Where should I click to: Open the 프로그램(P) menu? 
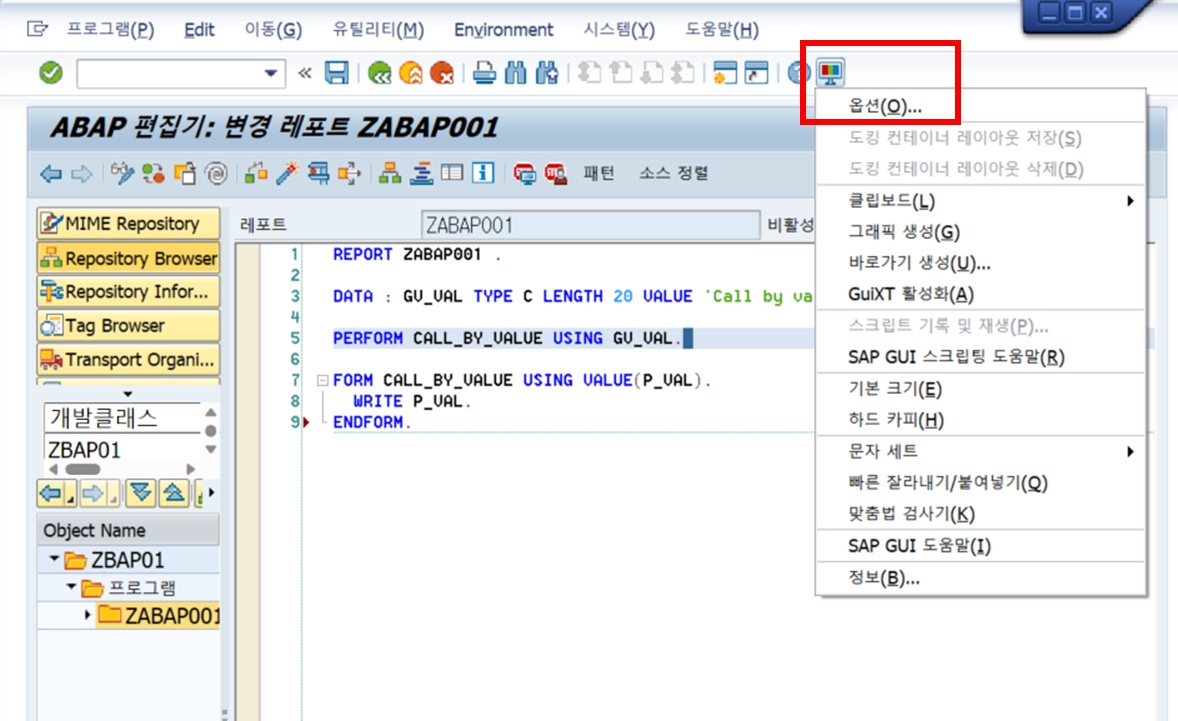110,29
